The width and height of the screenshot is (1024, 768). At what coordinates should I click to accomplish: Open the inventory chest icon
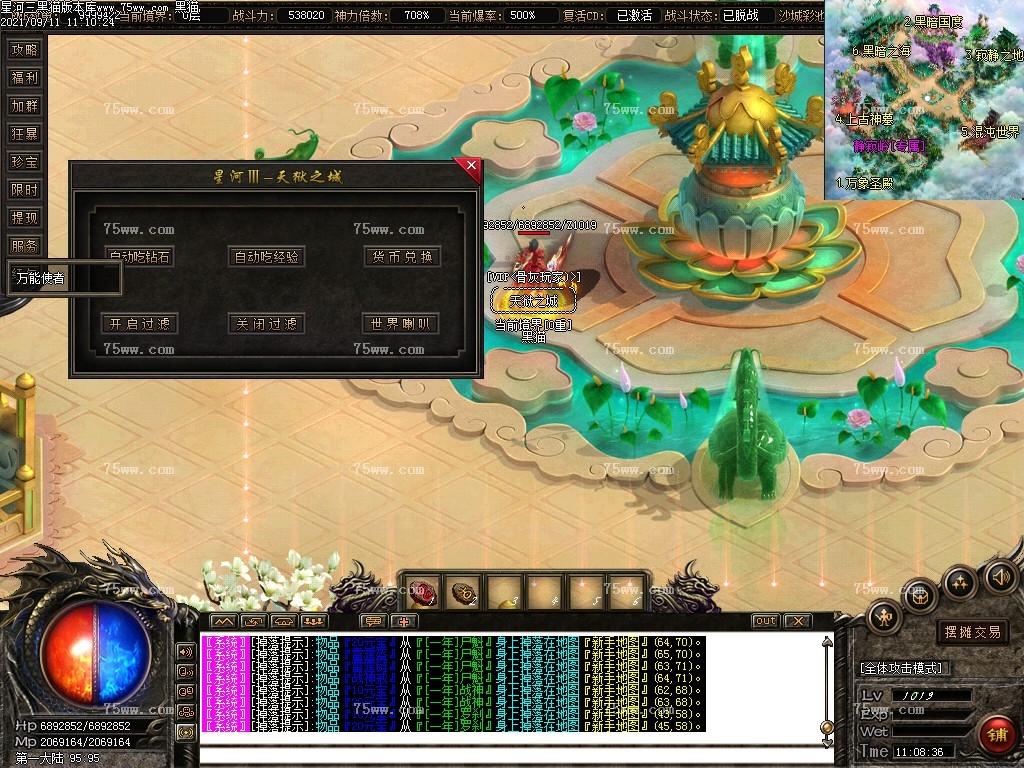[920, 597]
